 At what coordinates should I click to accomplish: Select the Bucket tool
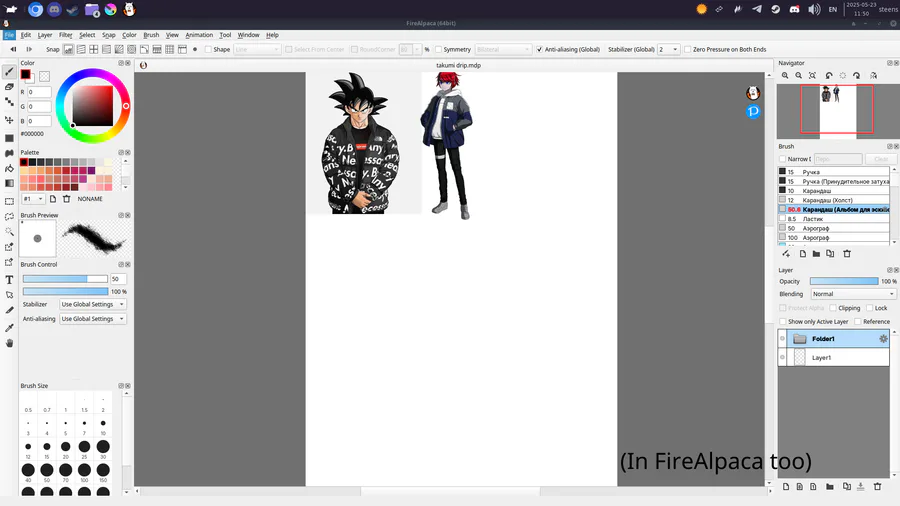click(x=9, y=169)
